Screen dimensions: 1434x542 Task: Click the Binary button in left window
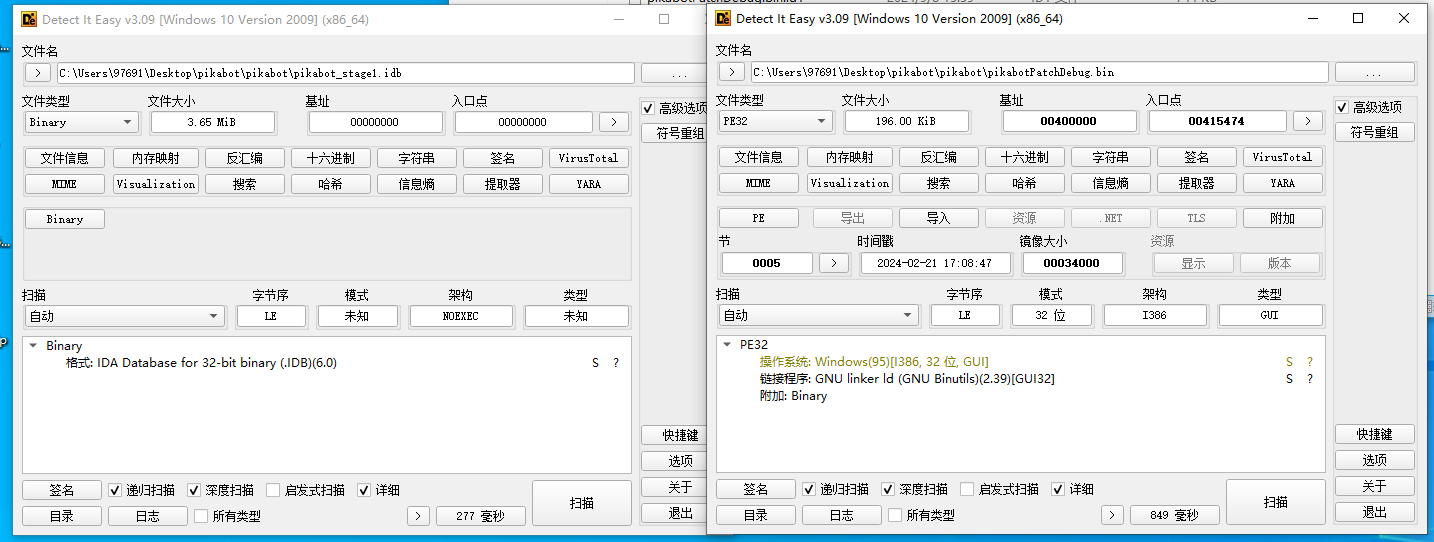click(x=64, y=219)
